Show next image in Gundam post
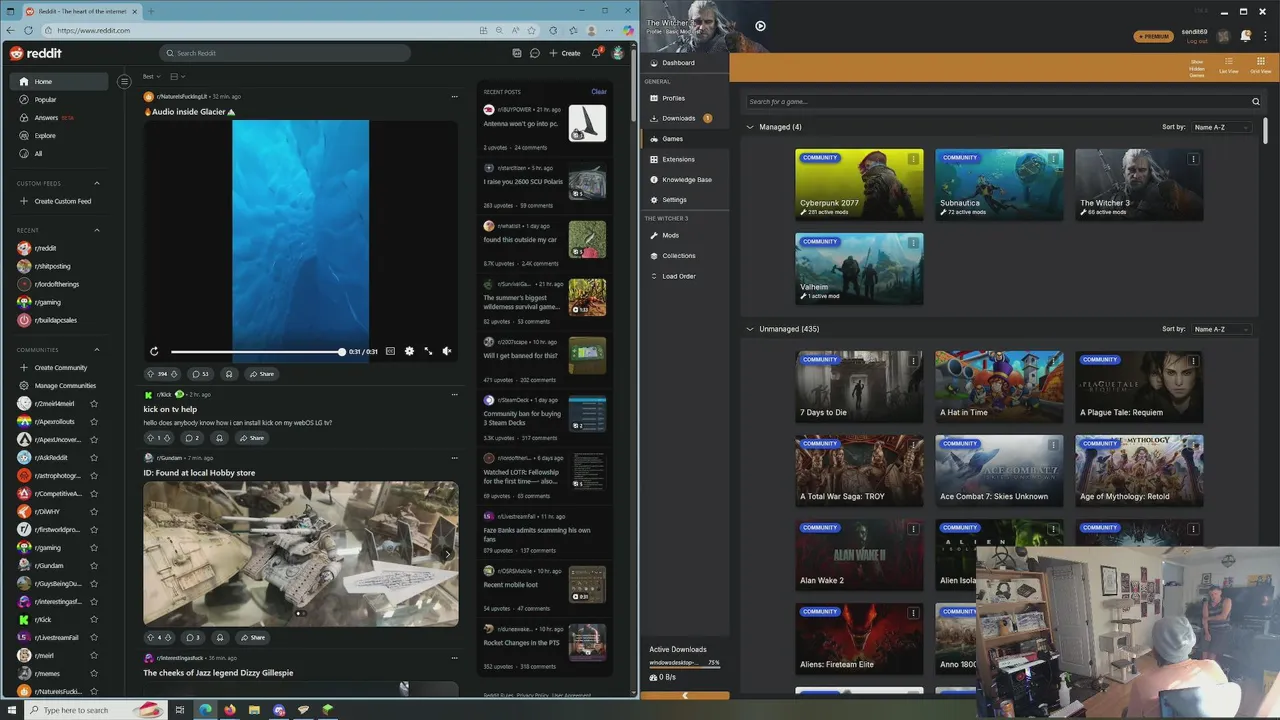This screenshot has width=1280, height=720. (447, 554)
